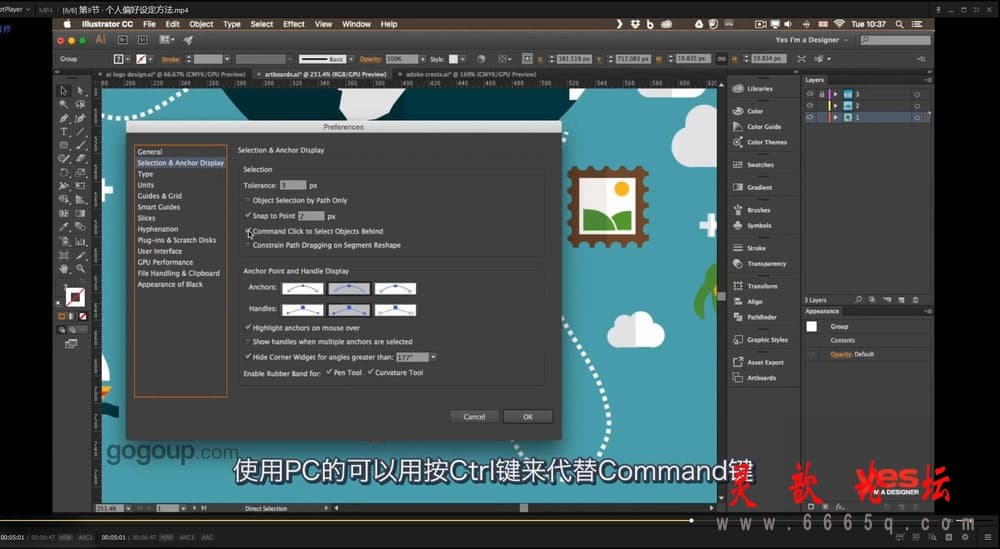This screenshot has width=1000, height=549.
Task: Open the Swatches panel
Action: [x=753, y=165]
